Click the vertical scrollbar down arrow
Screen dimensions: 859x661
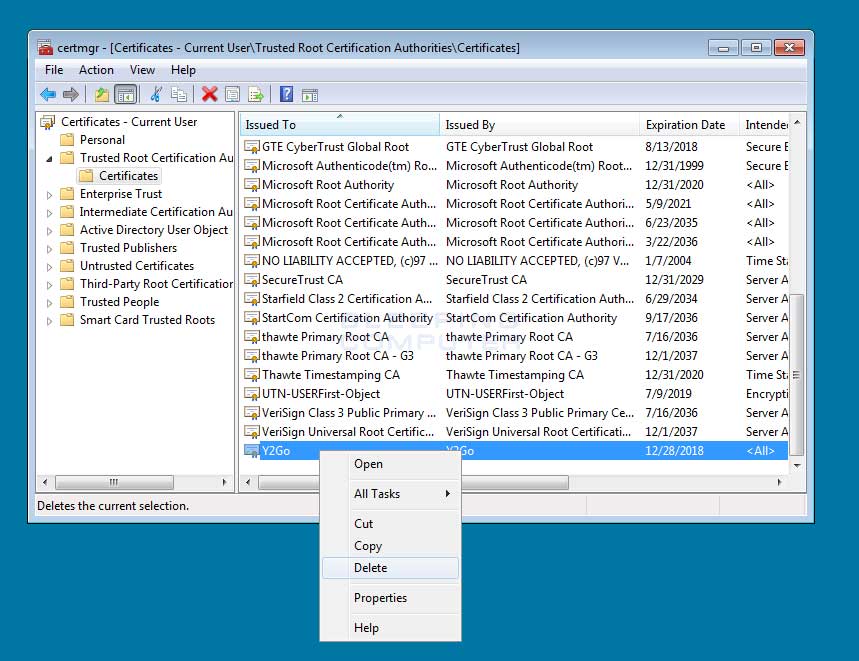point(797,465)
